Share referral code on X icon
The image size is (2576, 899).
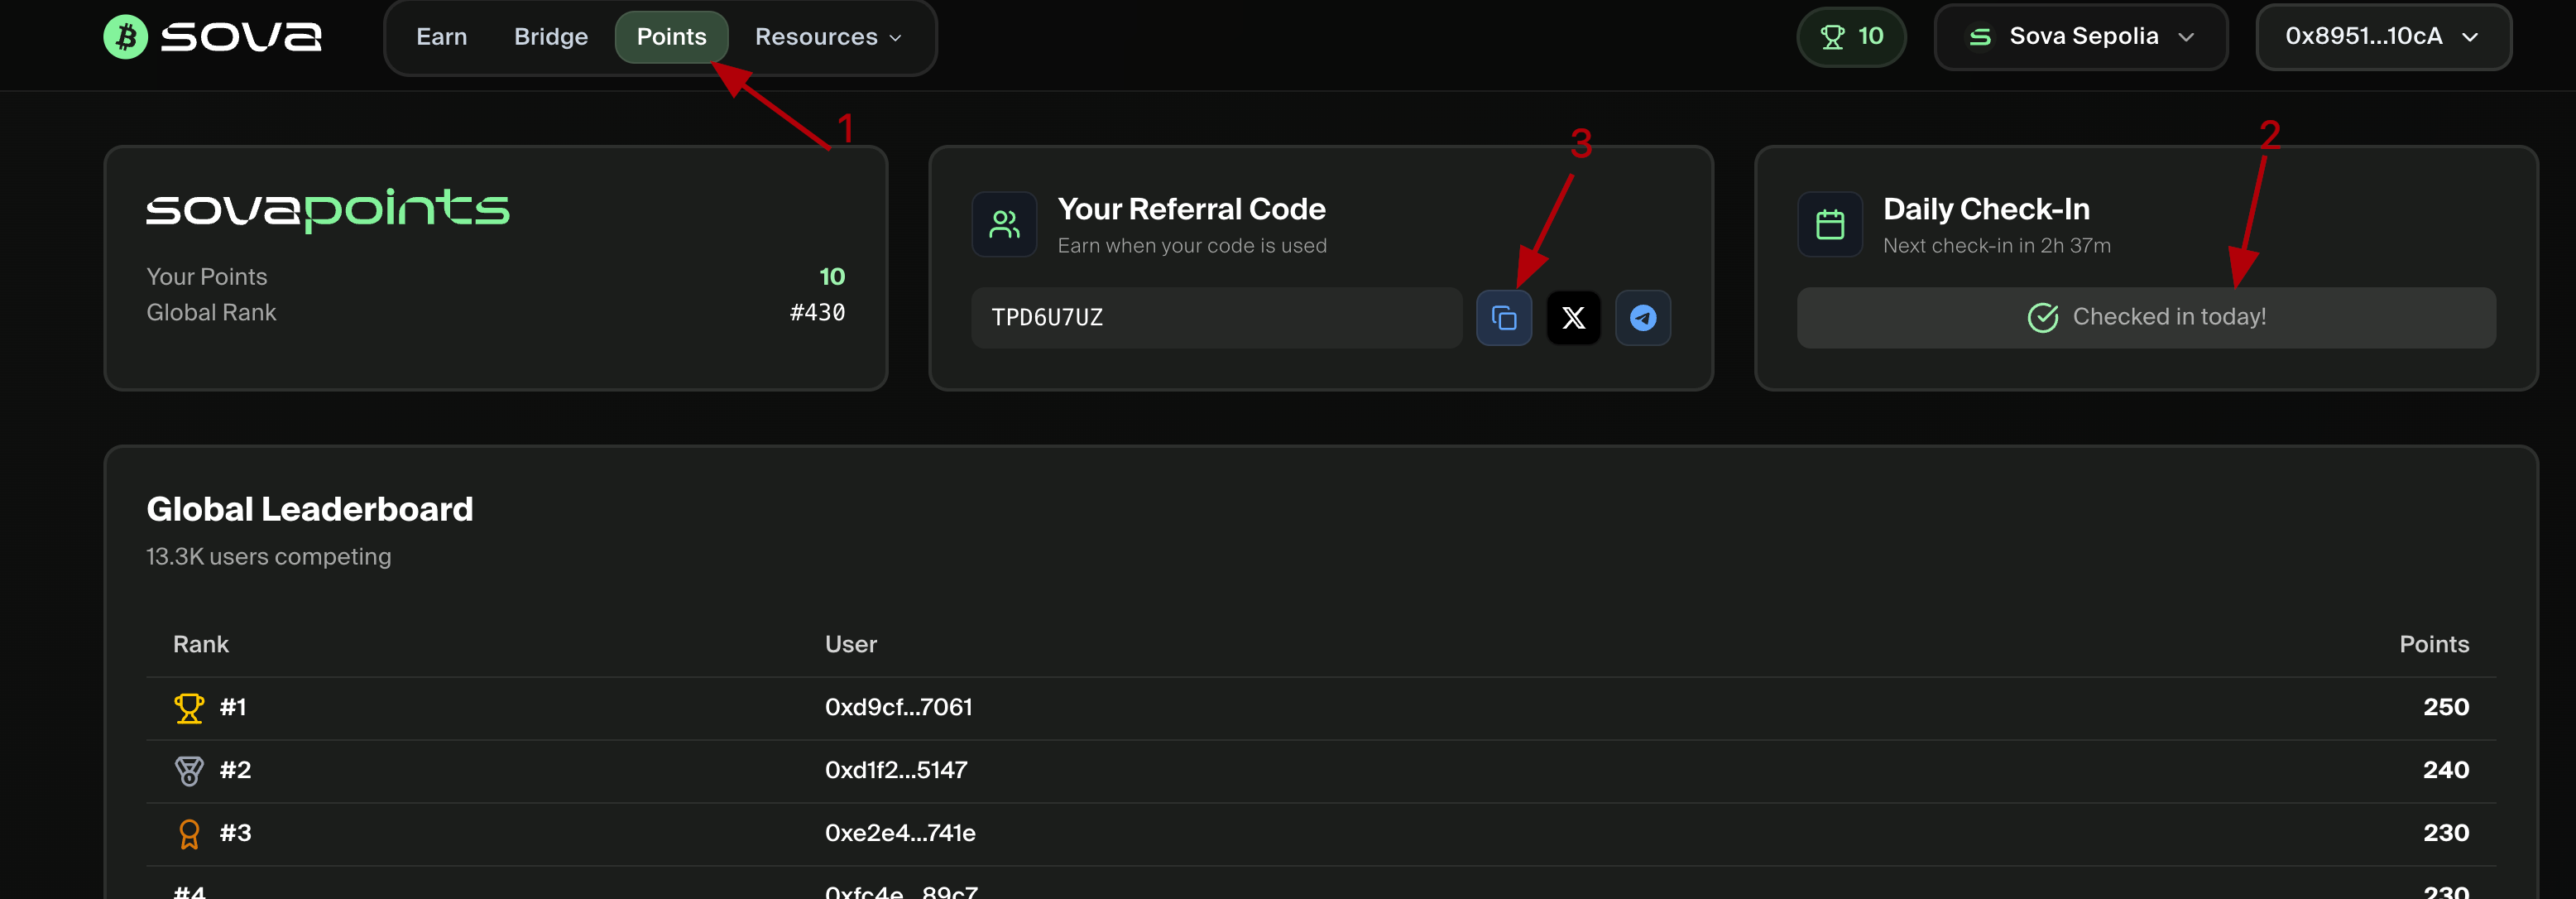point(1573,318)
